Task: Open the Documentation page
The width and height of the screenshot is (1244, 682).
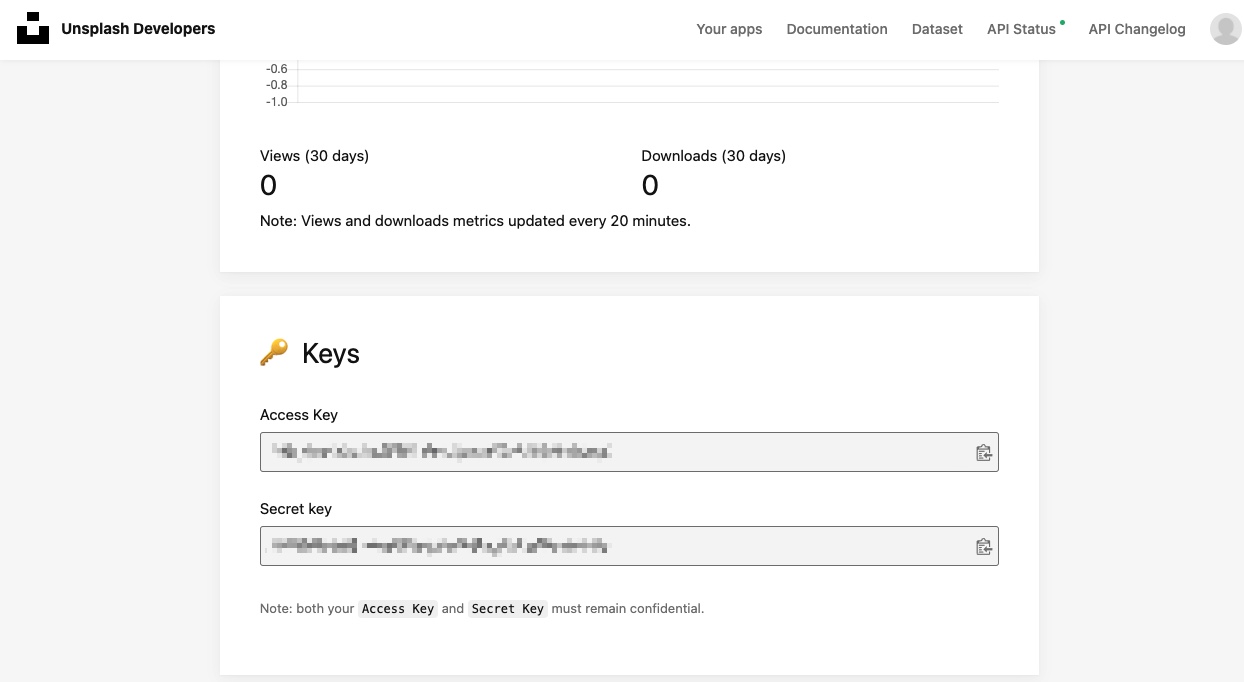Action: click(x=836, y=29)
